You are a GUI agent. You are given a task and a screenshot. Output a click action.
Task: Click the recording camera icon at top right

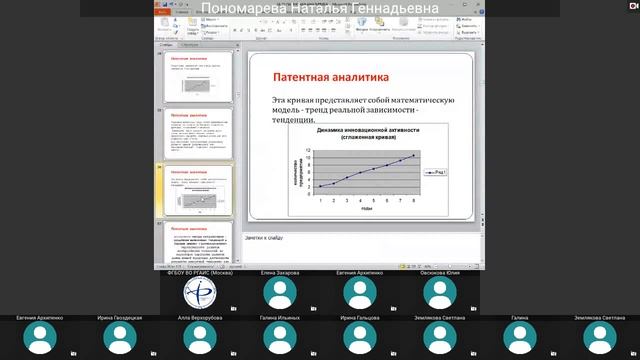(x=634, y=5)
